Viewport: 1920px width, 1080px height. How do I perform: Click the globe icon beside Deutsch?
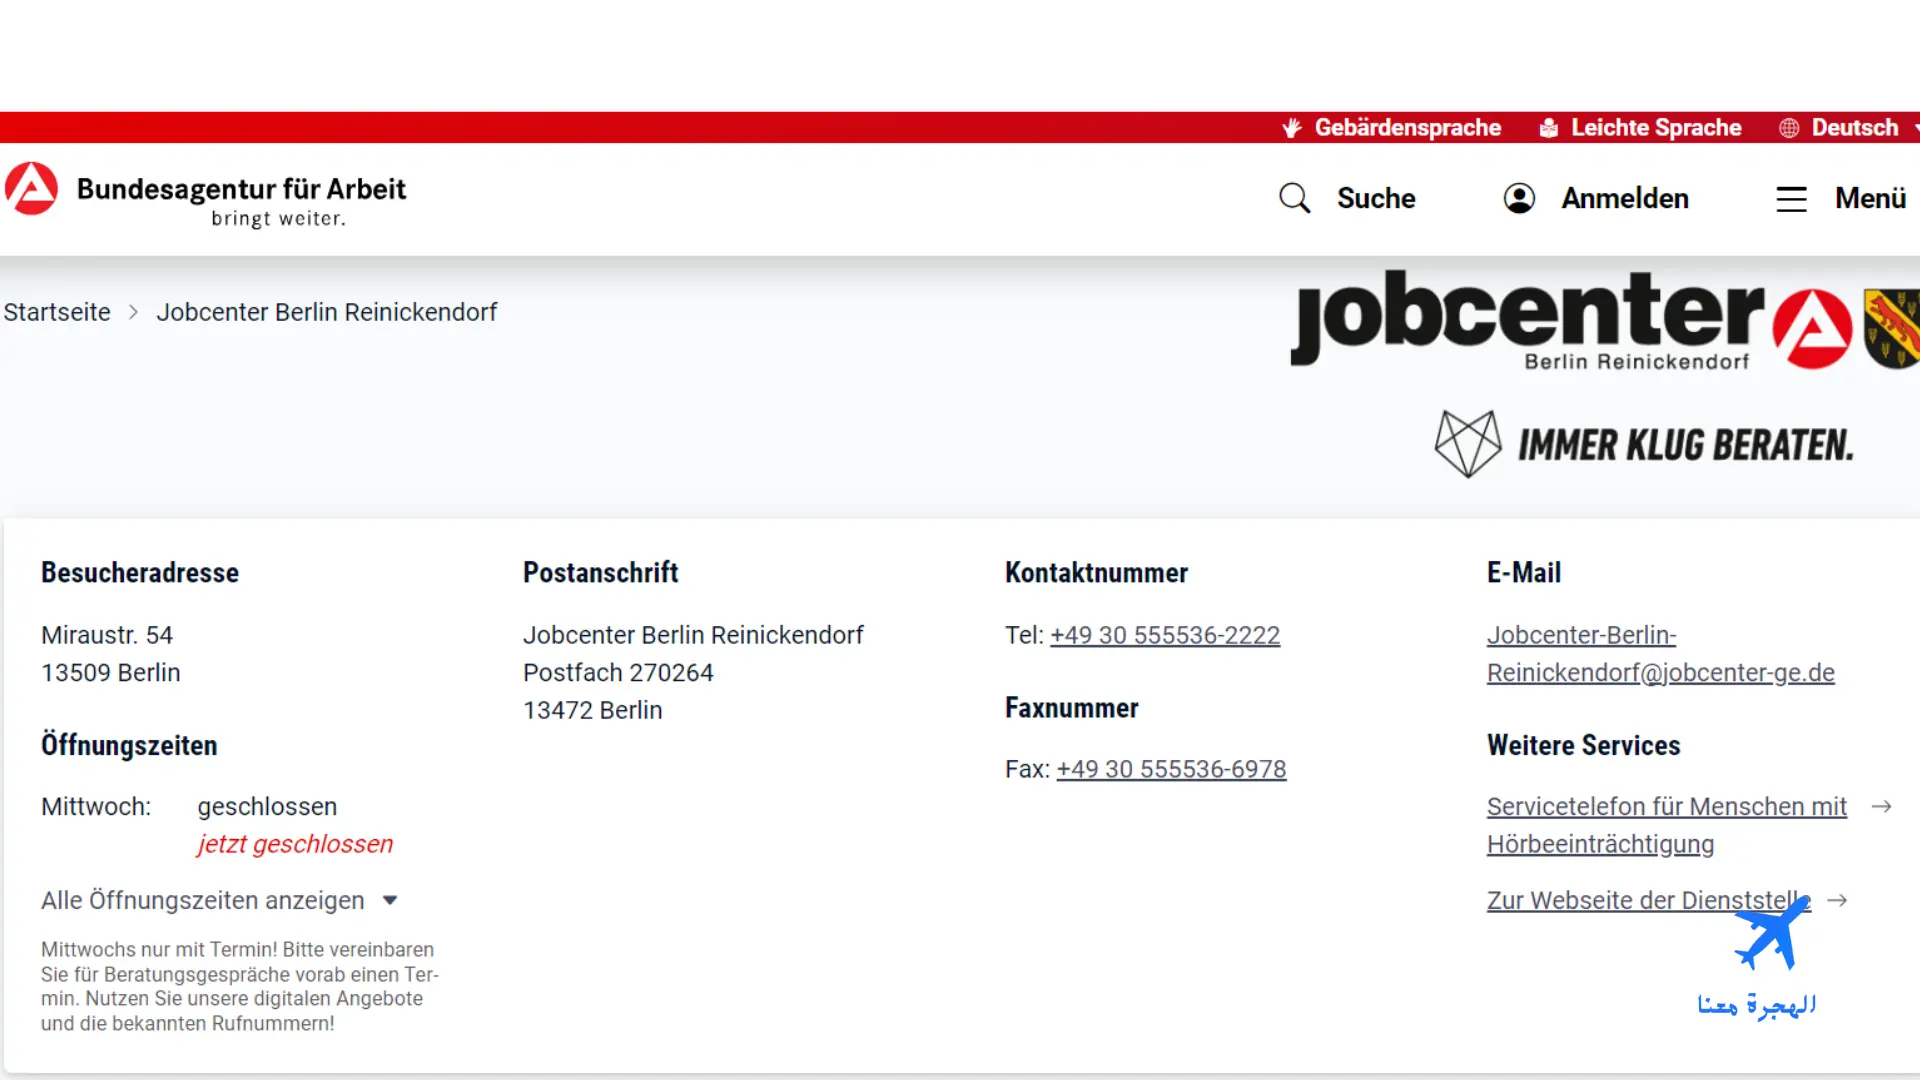click(x=1789, y=128)
